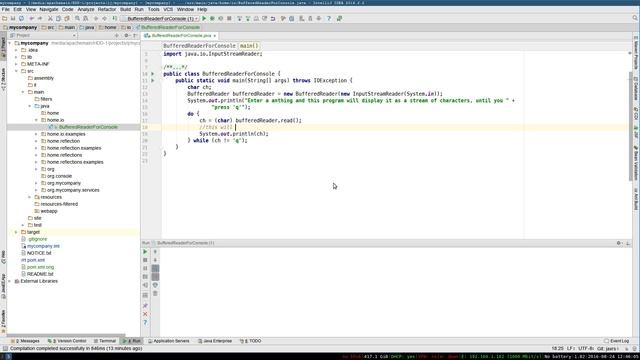Move up the stack trace in Run panel

point(155,252)
